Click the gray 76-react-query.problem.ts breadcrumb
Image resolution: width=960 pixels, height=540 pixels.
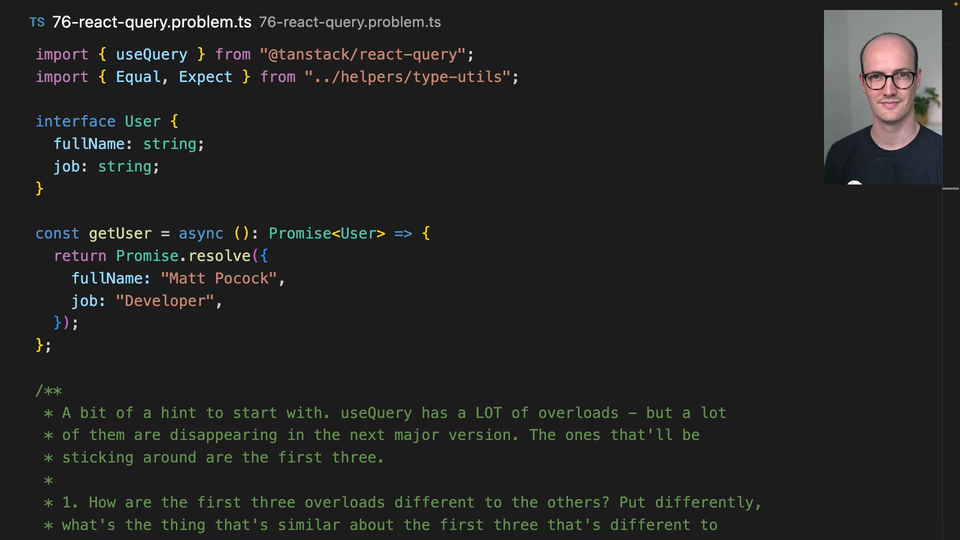(349, 22)
